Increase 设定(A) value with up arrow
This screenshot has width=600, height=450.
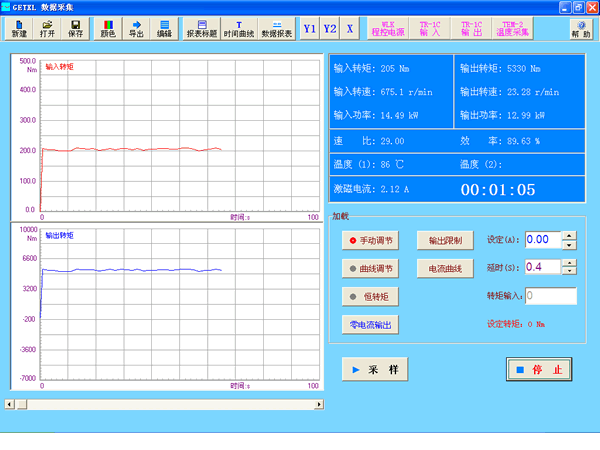click(x=569, y=235)
